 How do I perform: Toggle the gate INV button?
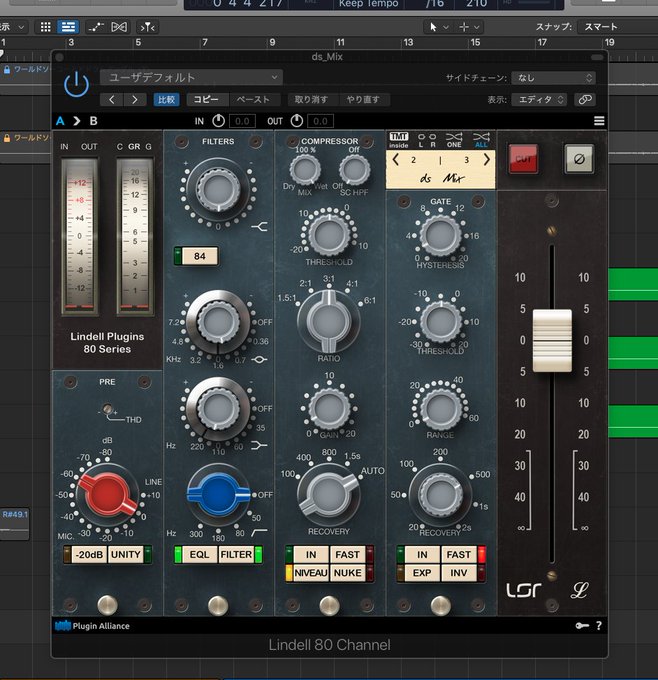tap(458, 573)
